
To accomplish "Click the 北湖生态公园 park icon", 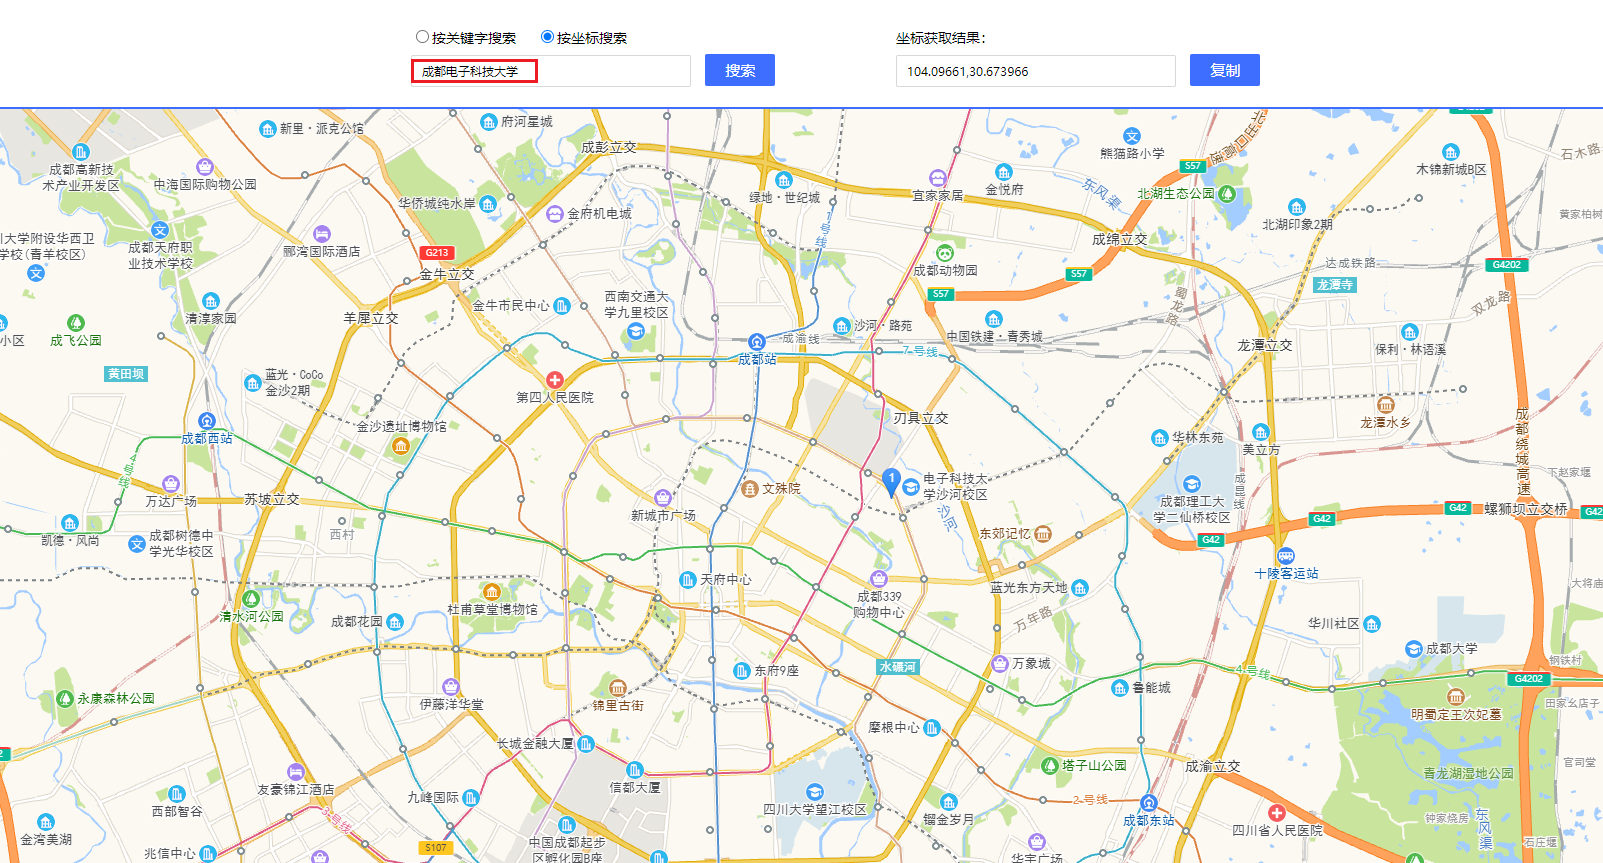I will coord(1227,193).
